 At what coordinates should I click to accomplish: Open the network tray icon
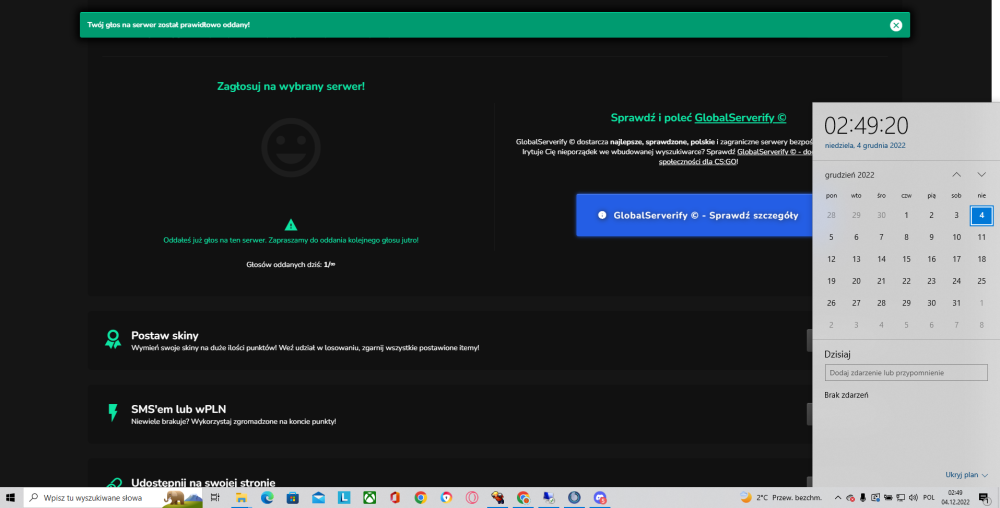pos(901,498)
